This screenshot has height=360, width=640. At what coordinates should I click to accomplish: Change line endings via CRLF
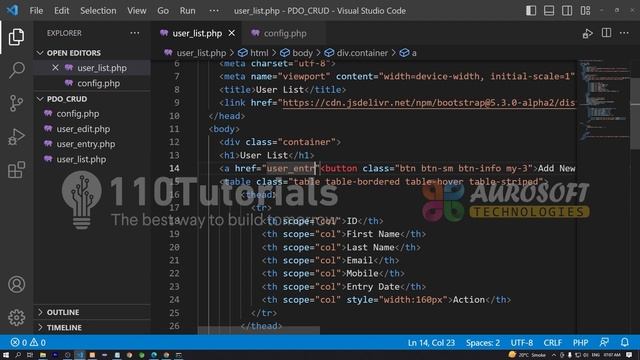[x=552, y=342]
